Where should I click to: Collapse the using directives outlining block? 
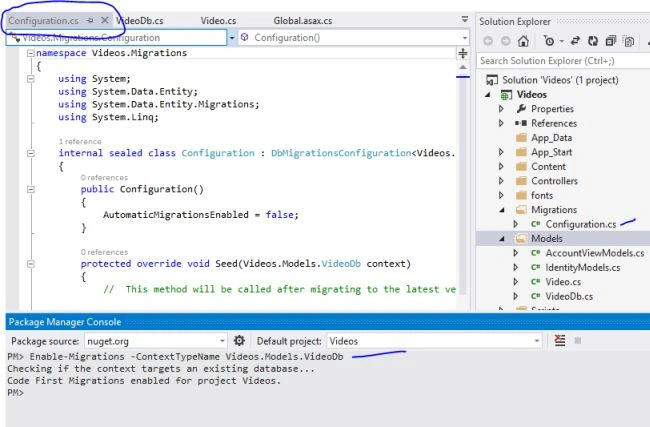coord(30,79)
